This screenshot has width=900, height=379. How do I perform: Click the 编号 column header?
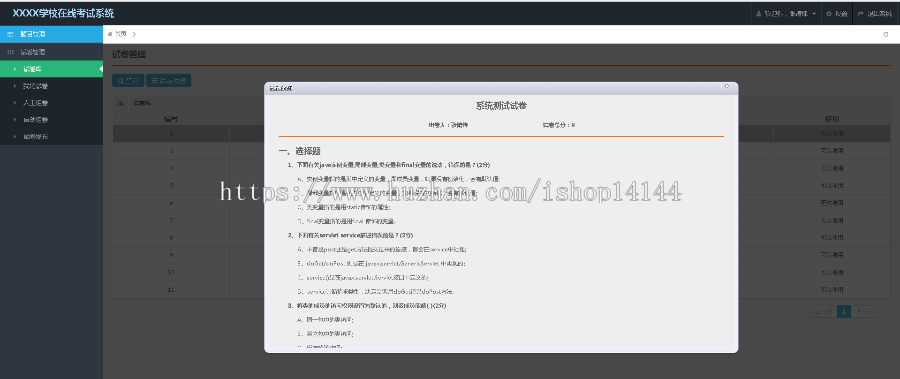170,119
